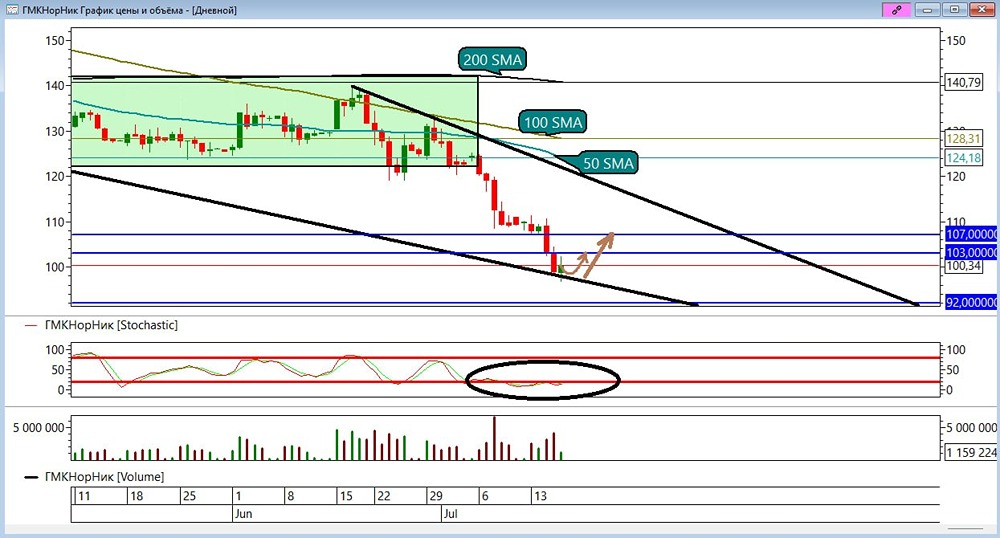Click the pink link icon button
Viewport: 1000px width, 538px height.
[x=896, y=10]
